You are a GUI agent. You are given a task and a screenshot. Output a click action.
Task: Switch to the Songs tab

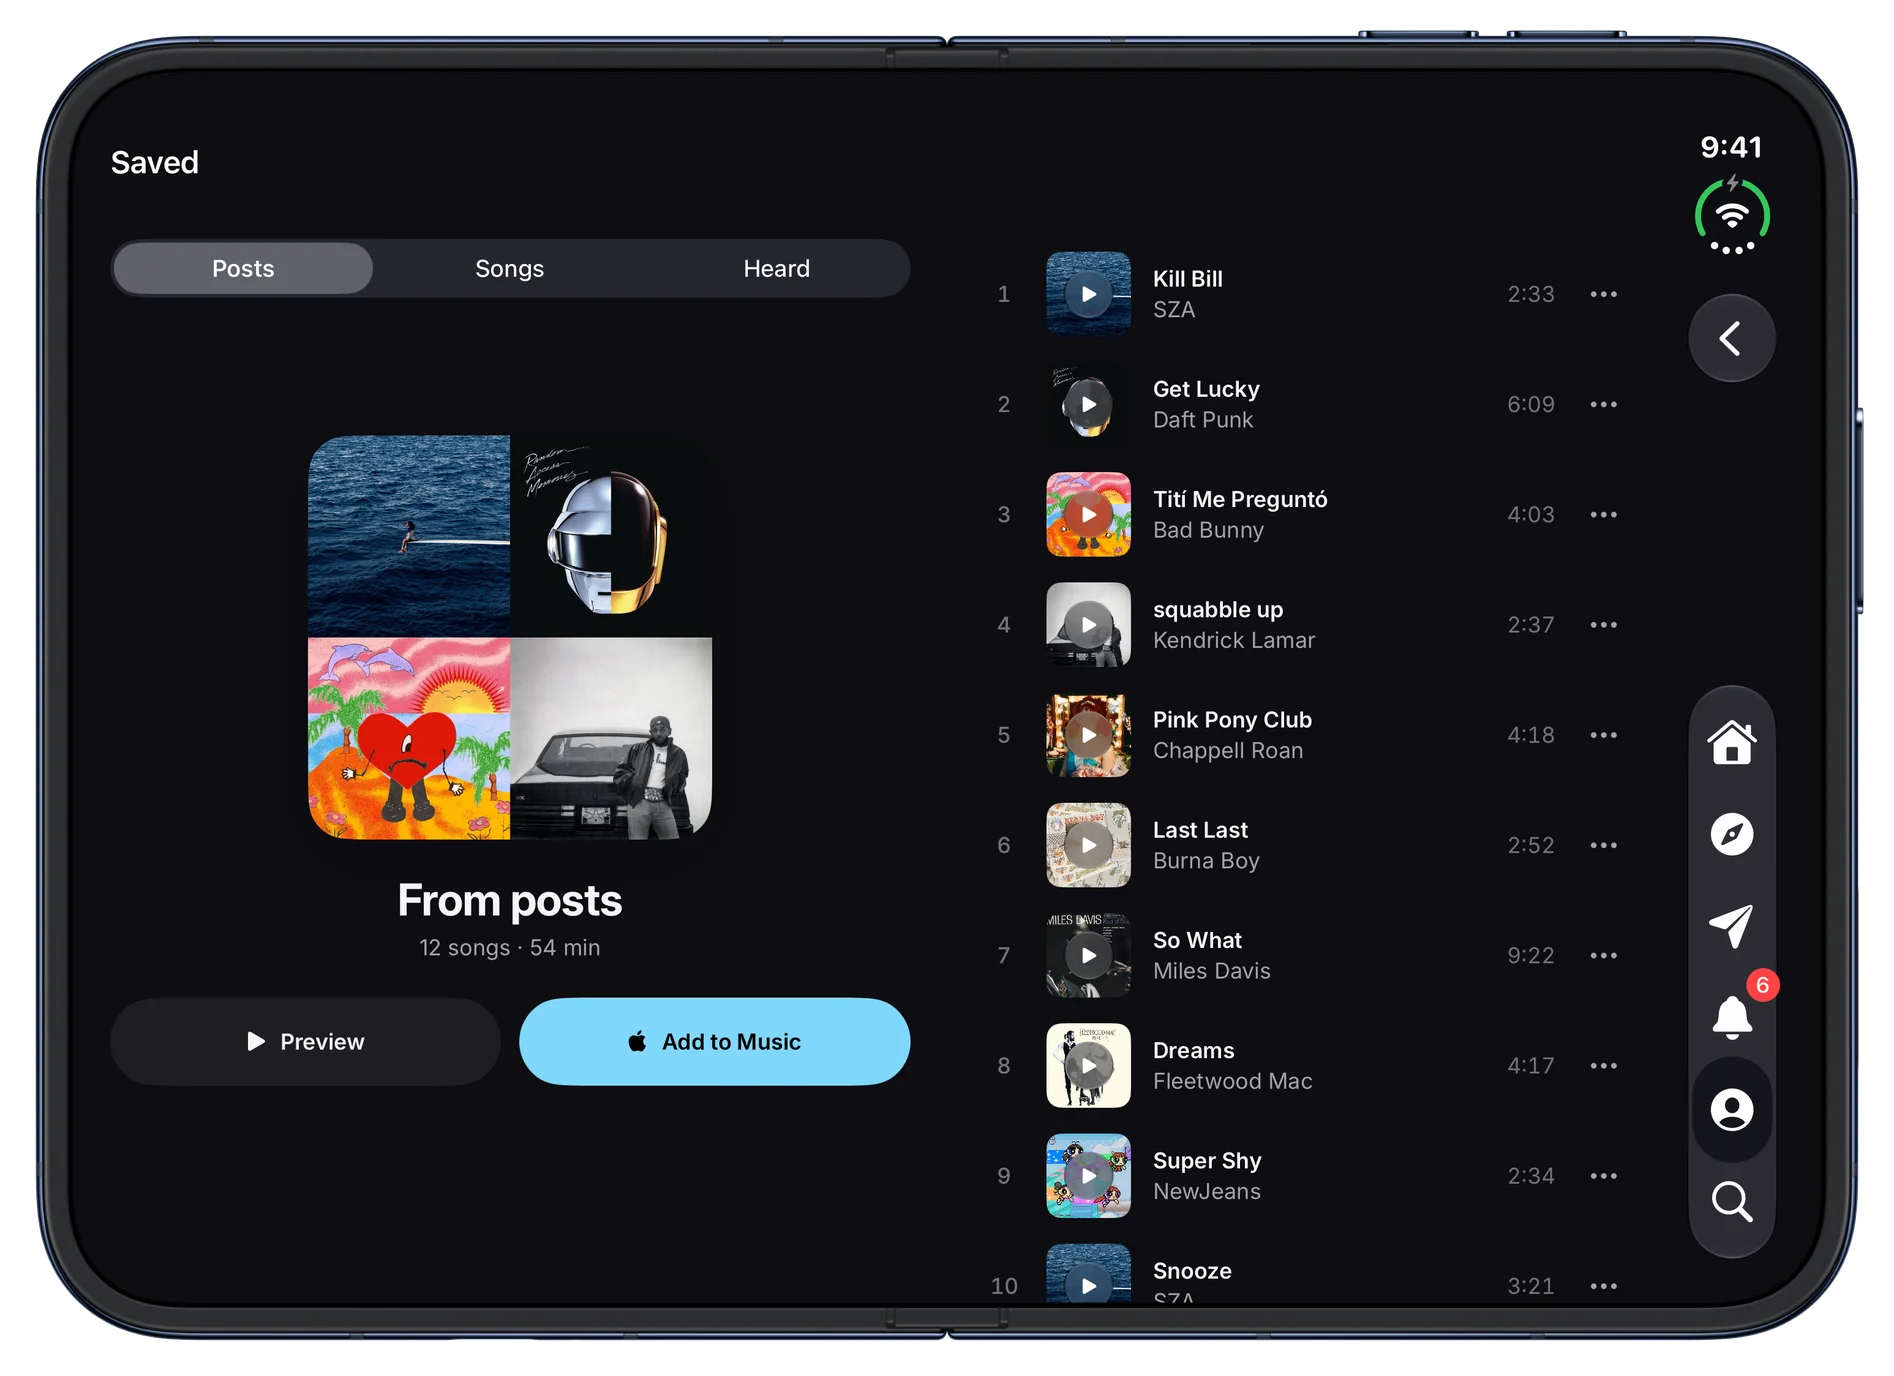pyautogui.click(x=510, y=268)
